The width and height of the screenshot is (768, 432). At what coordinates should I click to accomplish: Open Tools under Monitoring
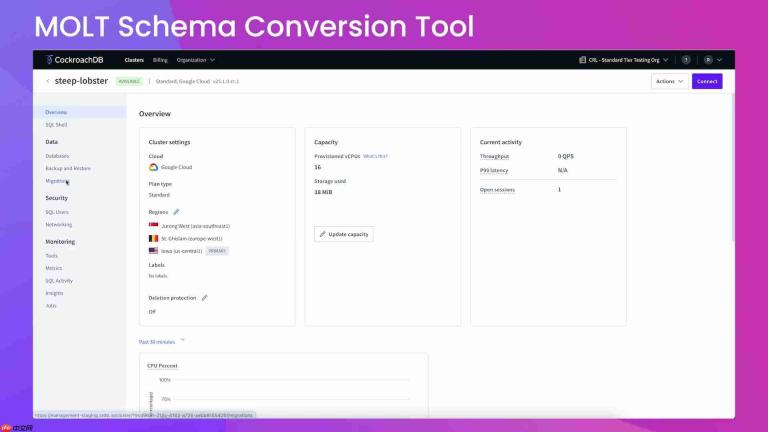51,256
